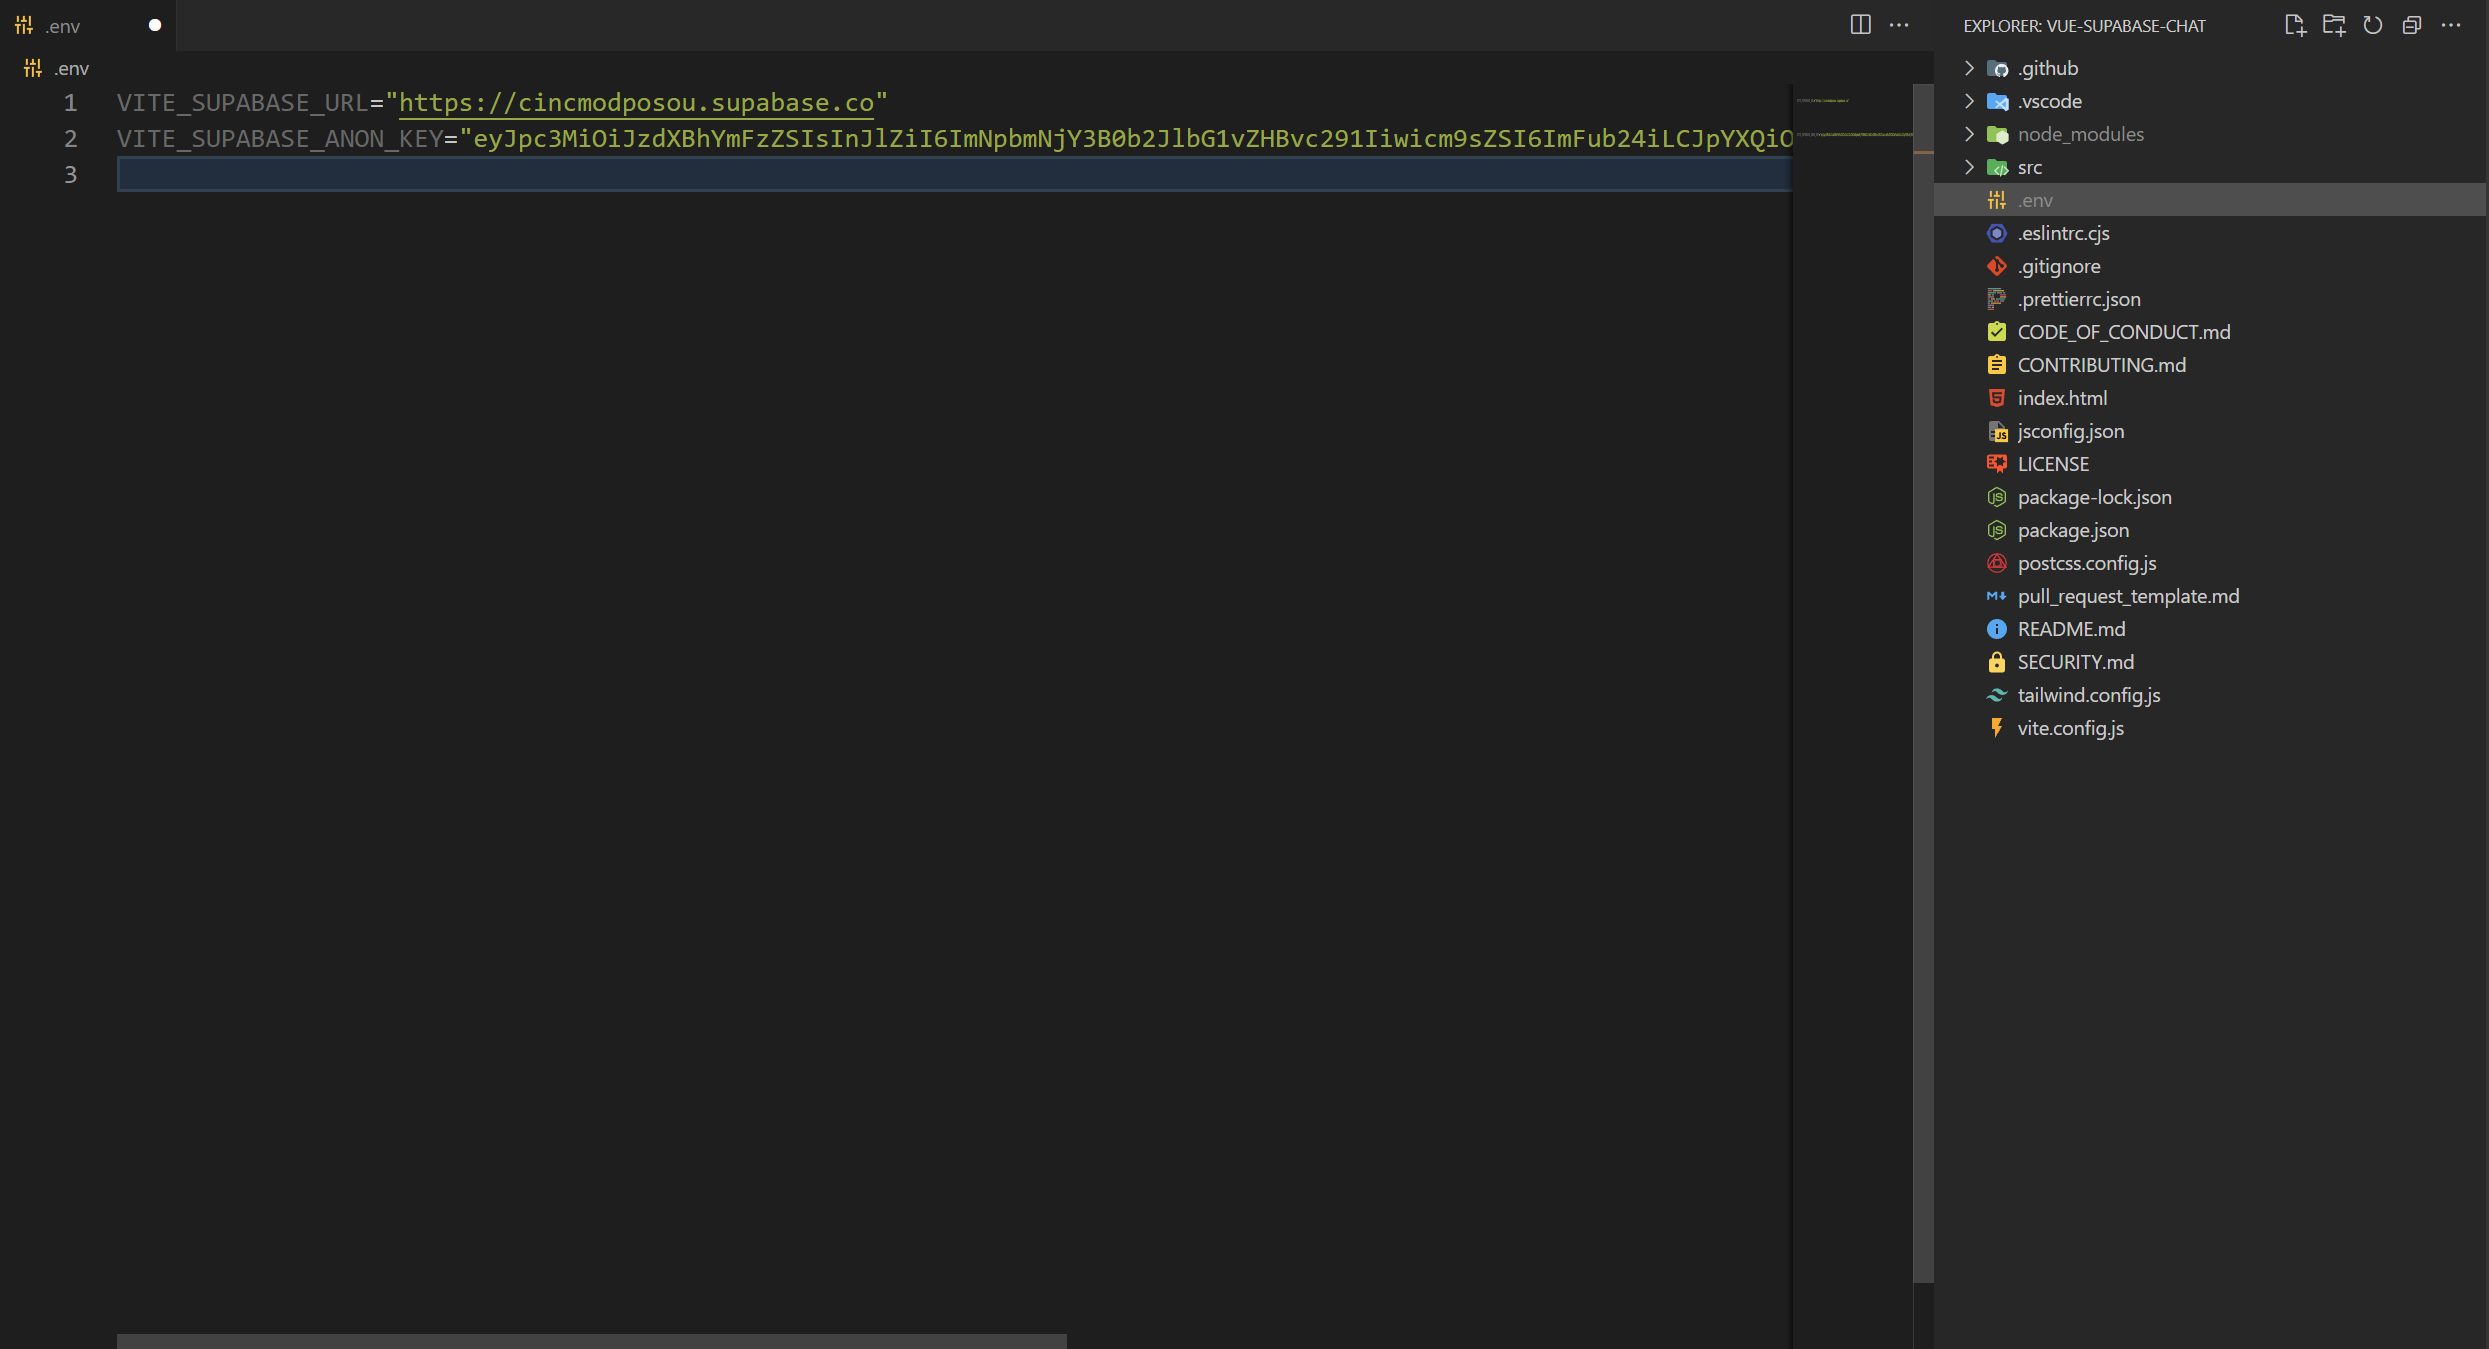Expand the .vscode folder
Viewport: 2489px width, 1349px height.
click(x=2049, y=101)
